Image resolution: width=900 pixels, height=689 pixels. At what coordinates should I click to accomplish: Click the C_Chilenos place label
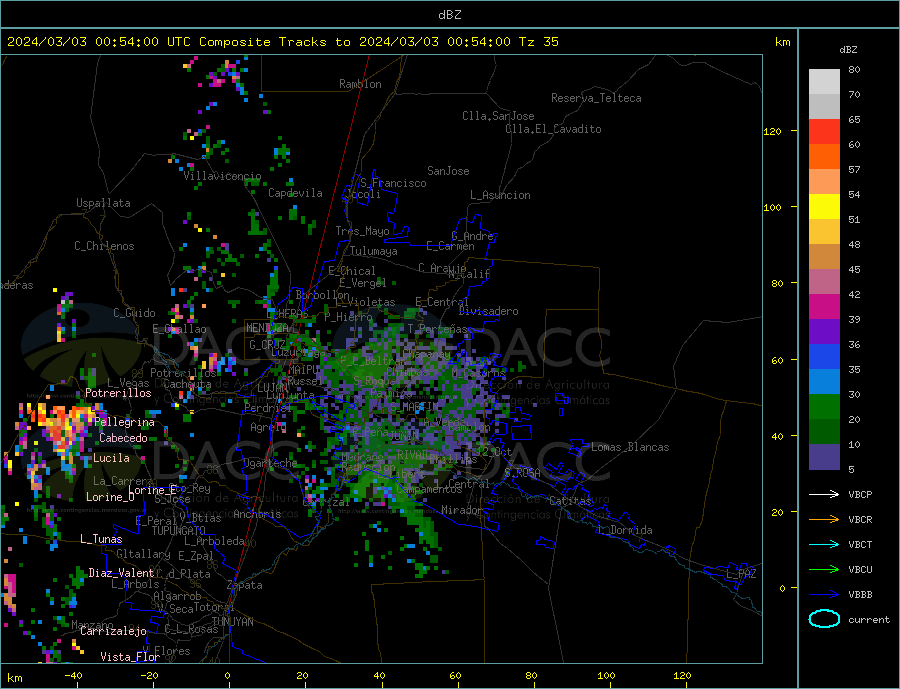(104, 246)
